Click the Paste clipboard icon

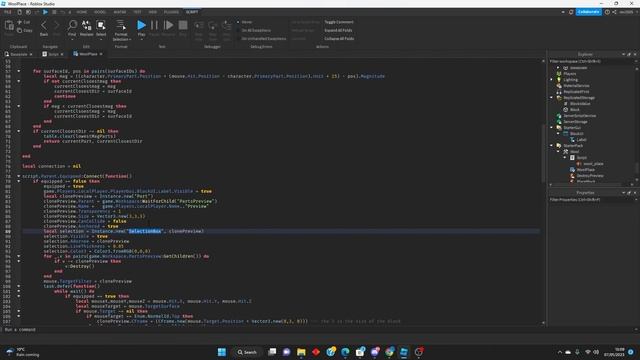click(9, 26)
